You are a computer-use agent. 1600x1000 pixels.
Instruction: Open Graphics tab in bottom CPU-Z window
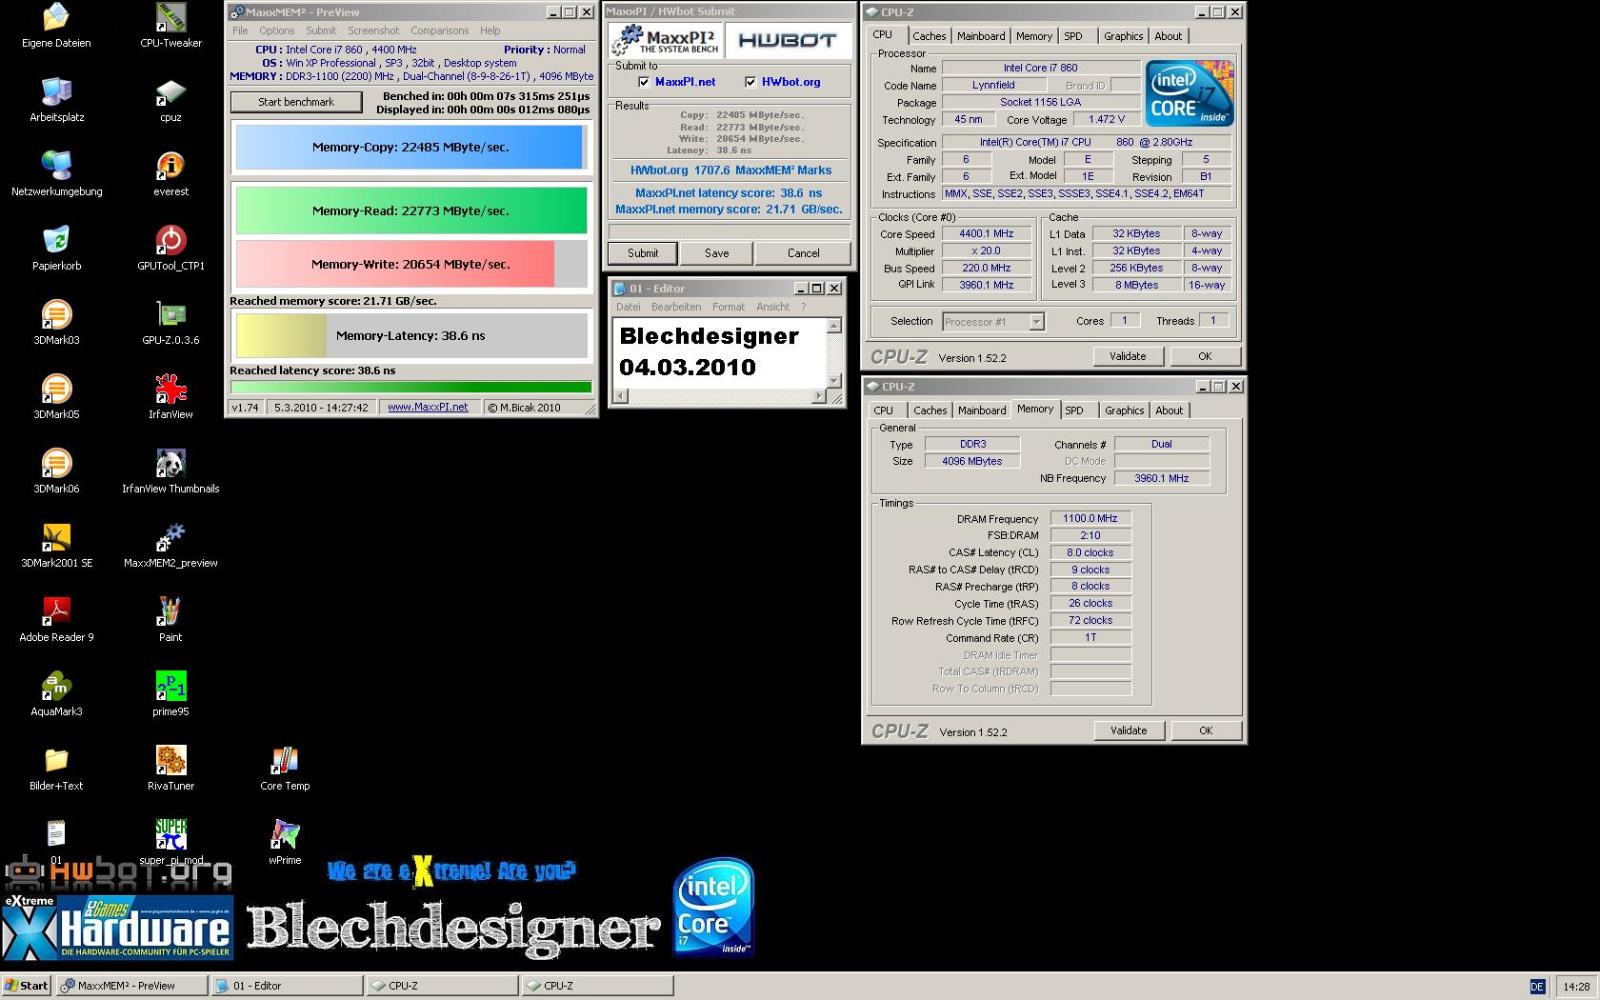point(1124,410)
